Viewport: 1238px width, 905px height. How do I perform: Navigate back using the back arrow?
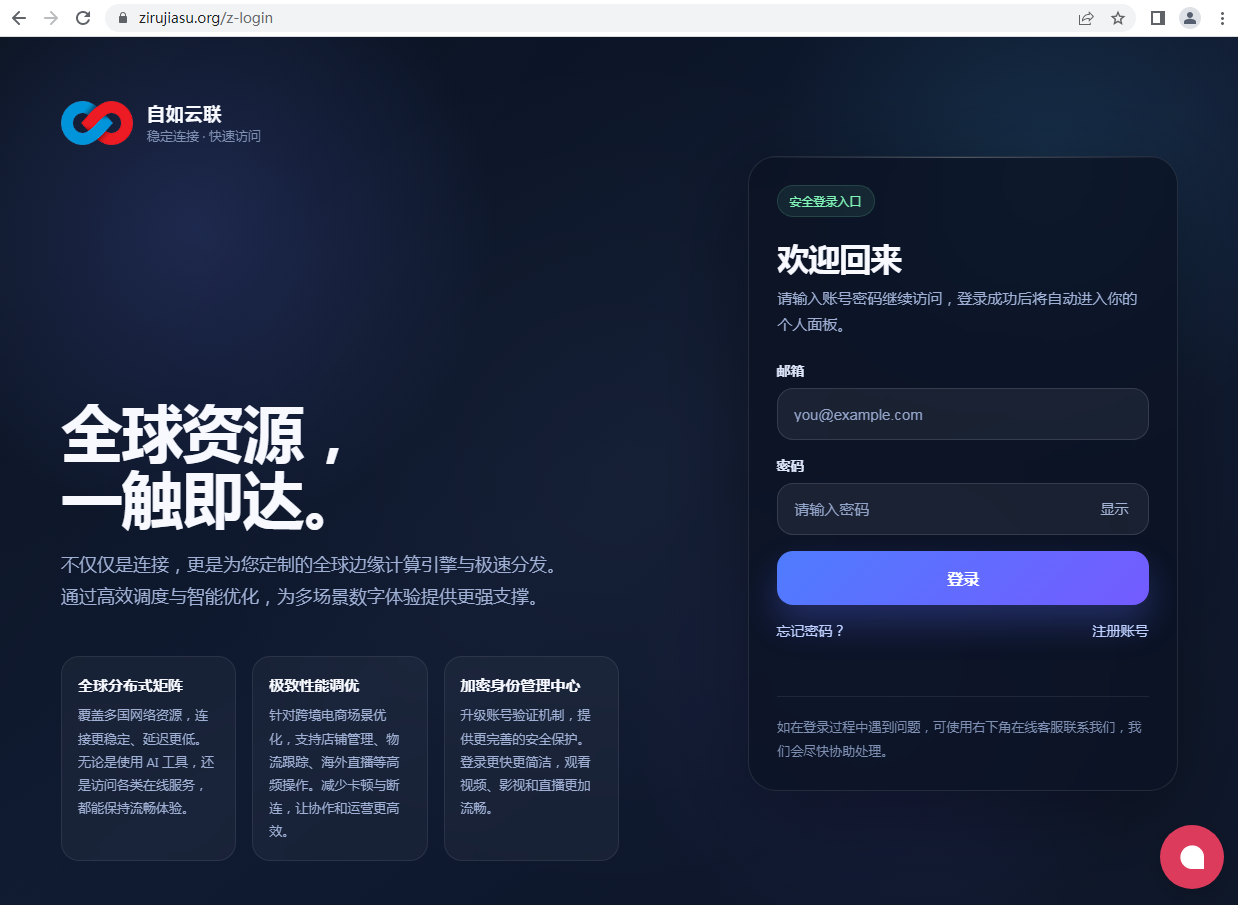tap(19, 17)
